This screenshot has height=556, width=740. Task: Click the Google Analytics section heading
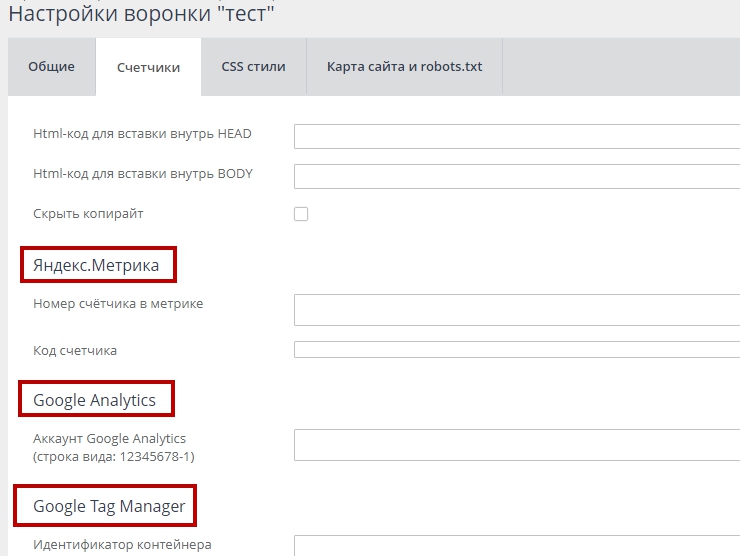[95, 400]
